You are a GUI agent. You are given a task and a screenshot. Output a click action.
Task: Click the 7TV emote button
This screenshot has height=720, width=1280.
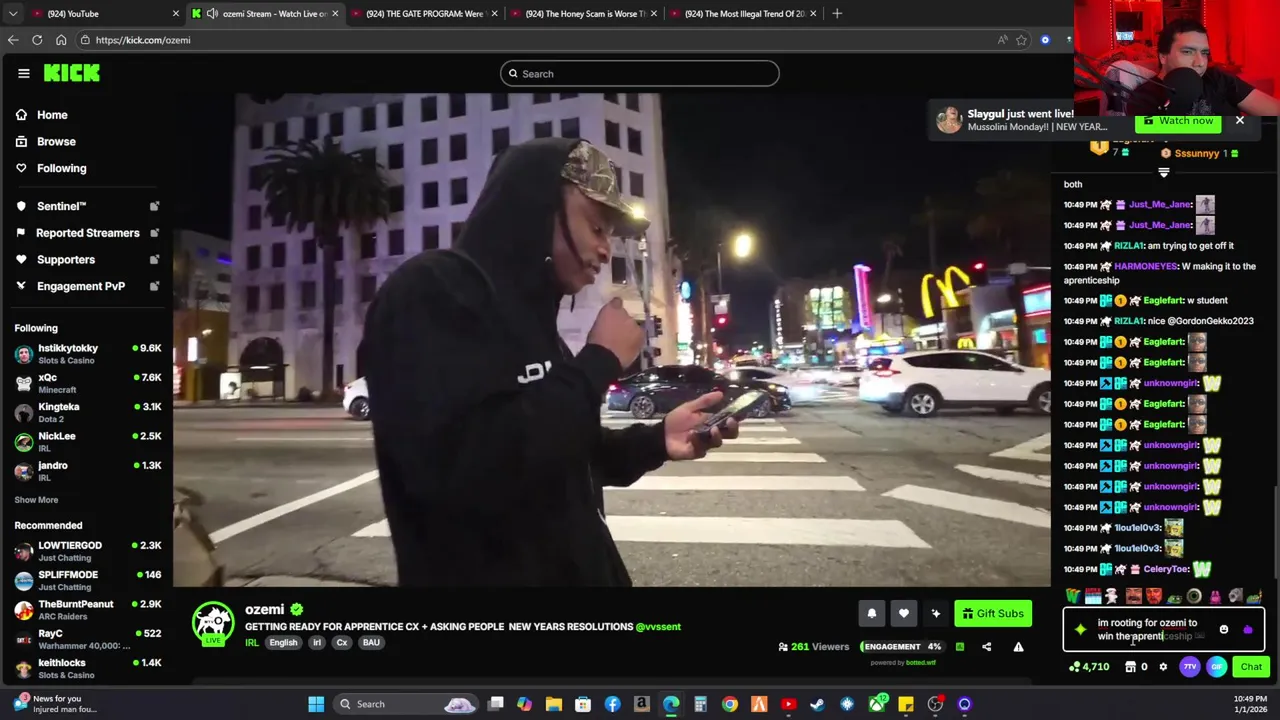tap(1190, 667)
